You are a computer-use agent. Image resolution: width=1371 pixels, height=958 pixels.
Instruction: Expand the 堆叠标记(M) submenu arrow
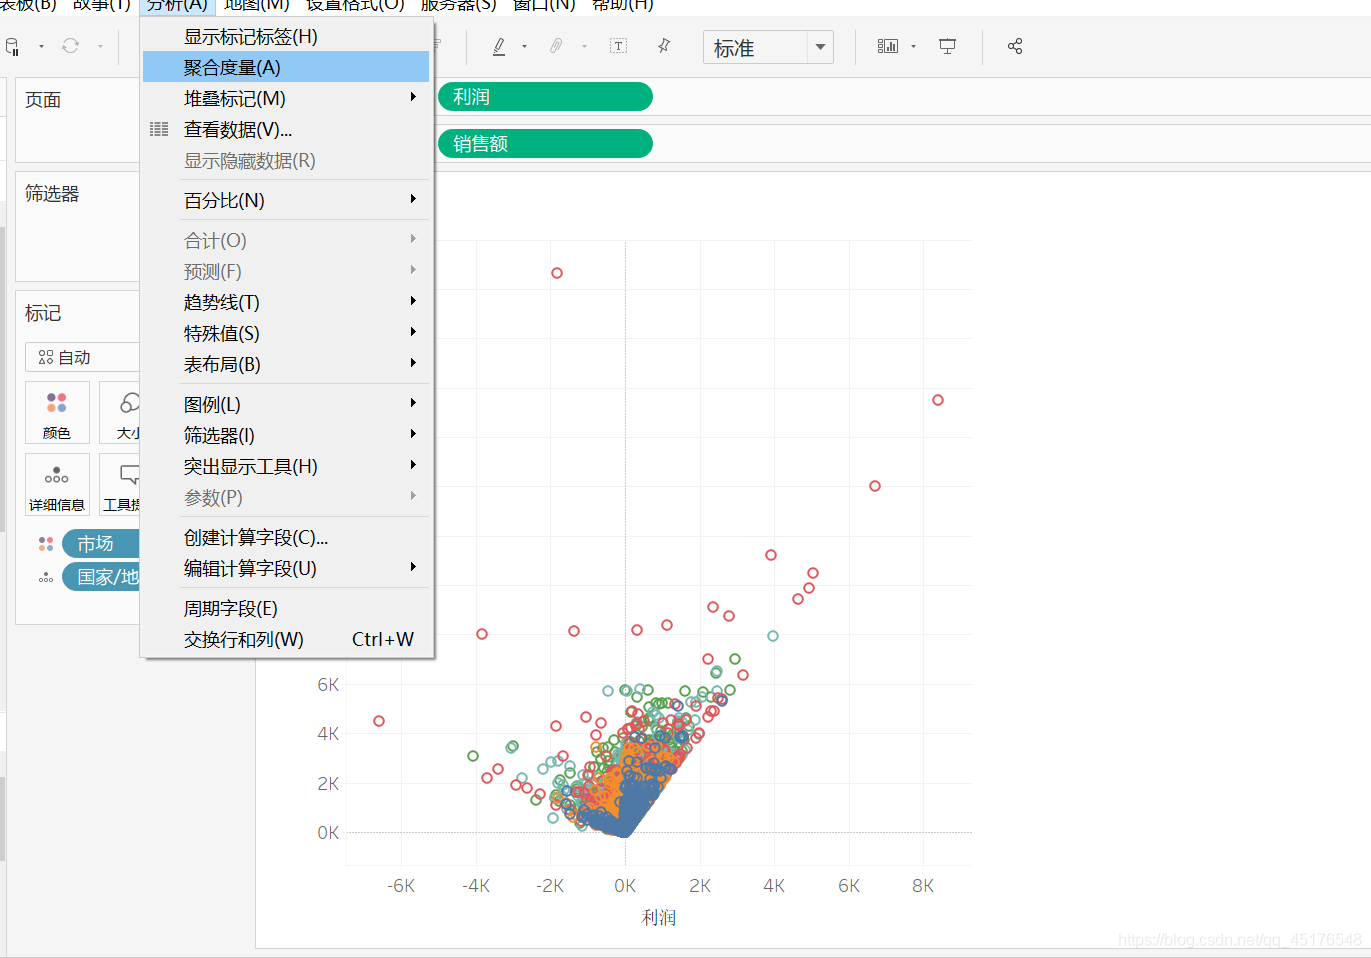point(413,97)
